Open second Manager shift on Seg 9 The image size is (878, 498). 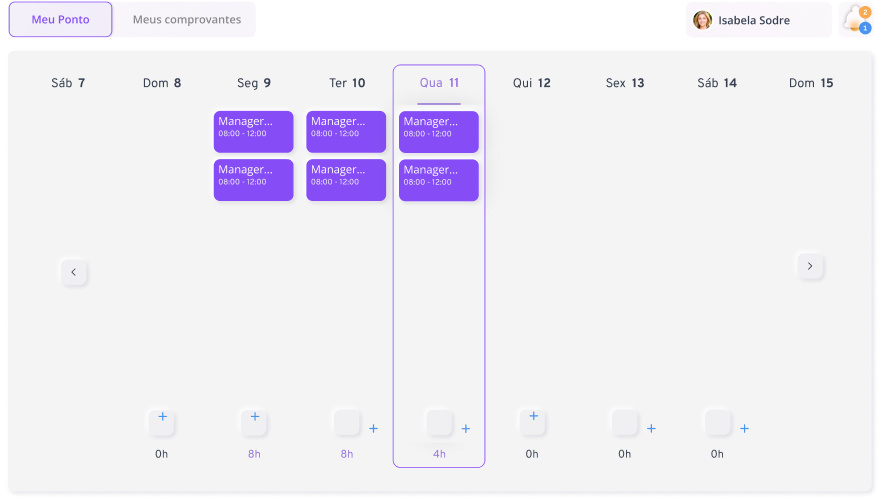(x=254, y=180)
